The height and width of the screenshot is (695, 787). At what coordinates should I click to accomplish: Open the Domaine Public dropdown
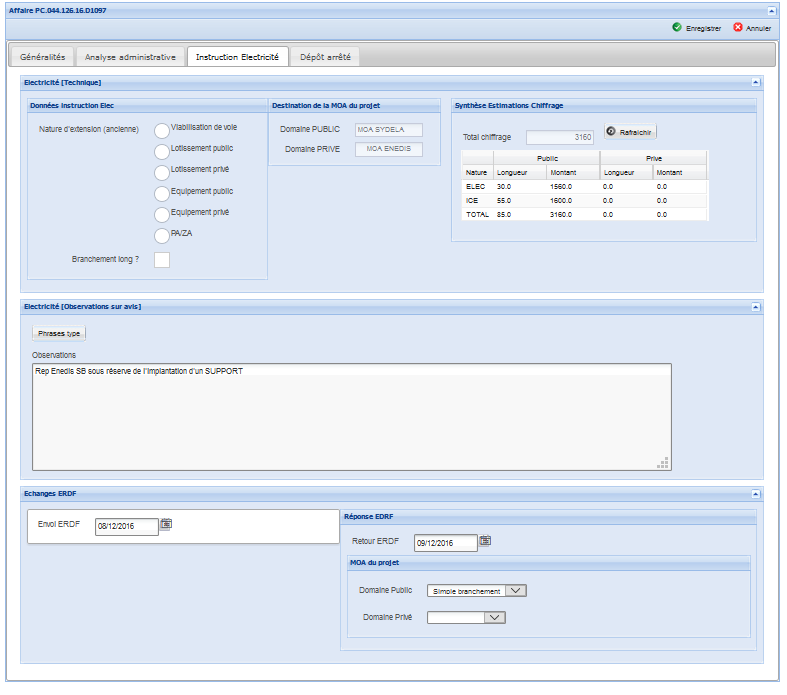click(x=476, y=591)
